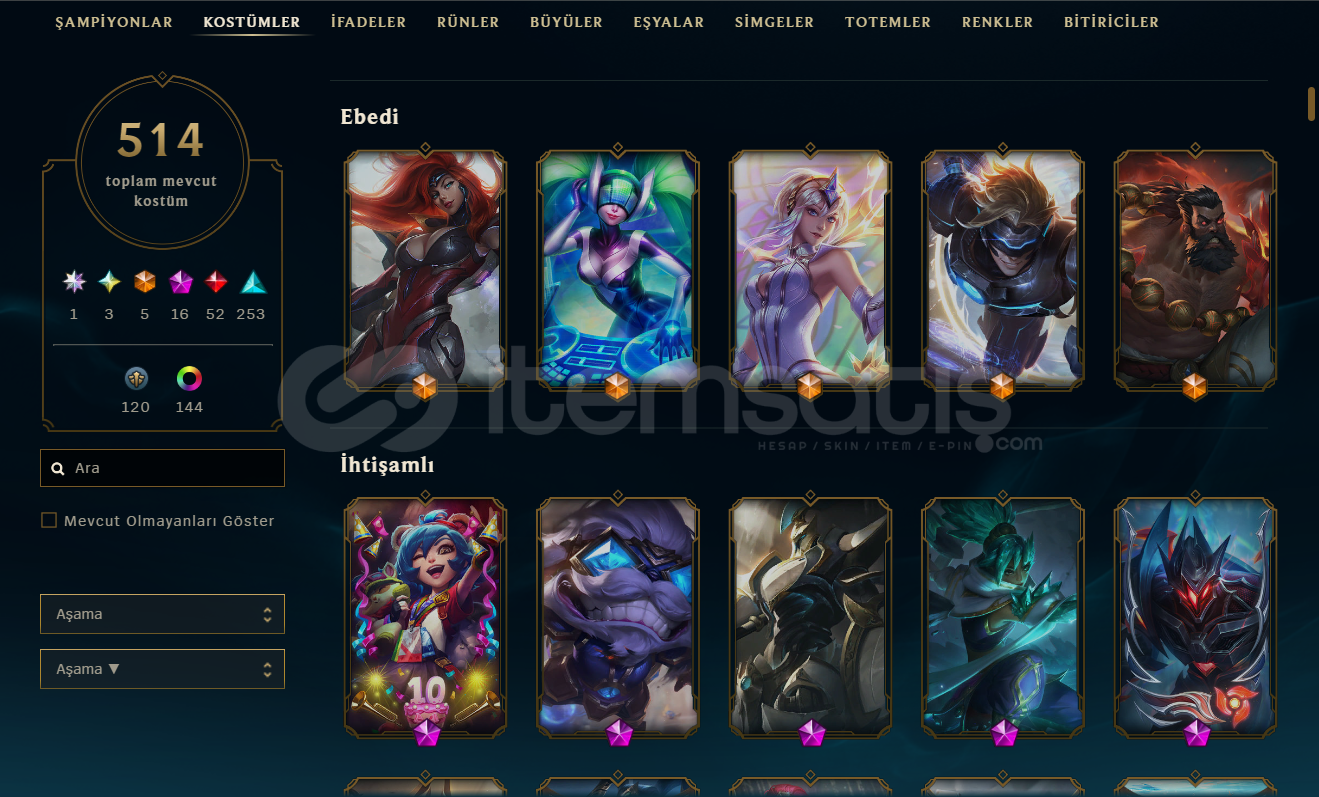Image resolution: width=1319 pixels, height=797 pixels.
Task: Open the Annie birthday skin card
Action: point(426,616)
